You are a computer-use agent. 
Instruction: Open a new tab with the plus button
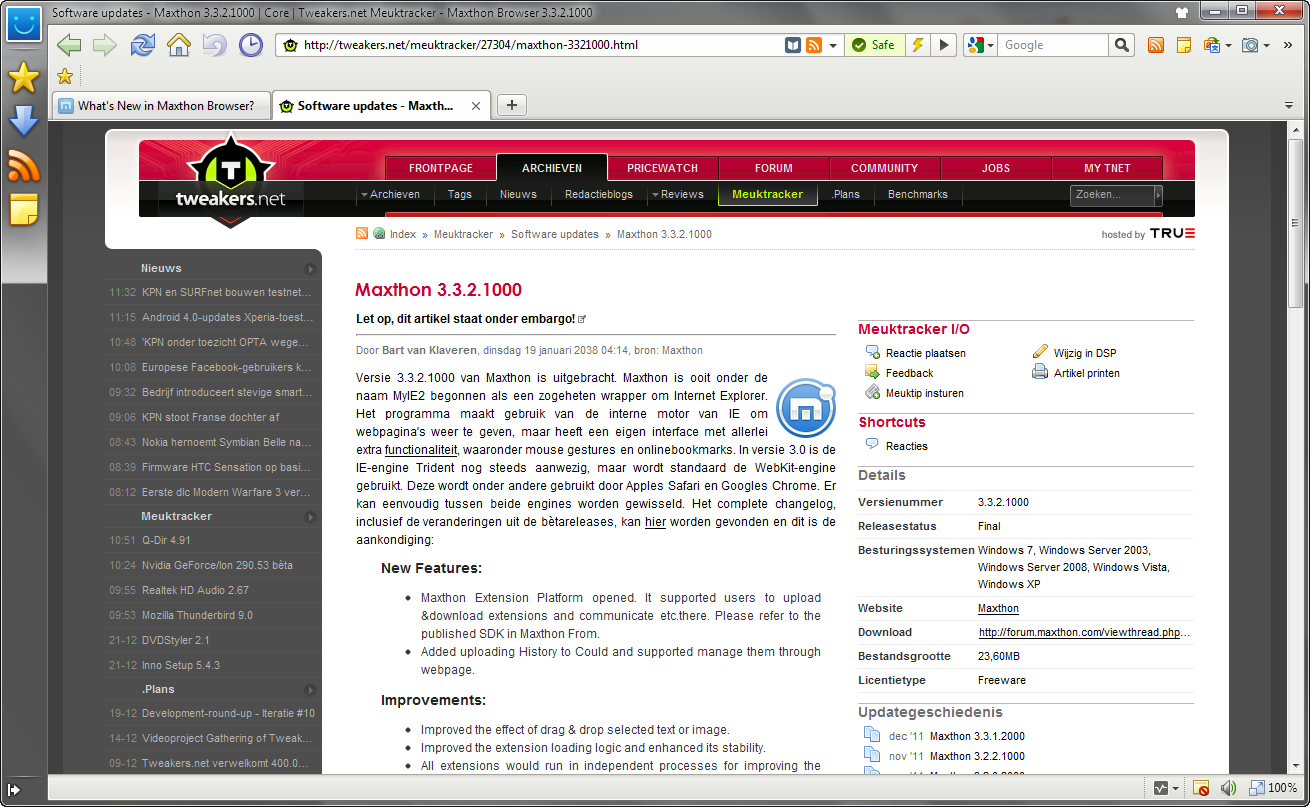pos(511,105)
